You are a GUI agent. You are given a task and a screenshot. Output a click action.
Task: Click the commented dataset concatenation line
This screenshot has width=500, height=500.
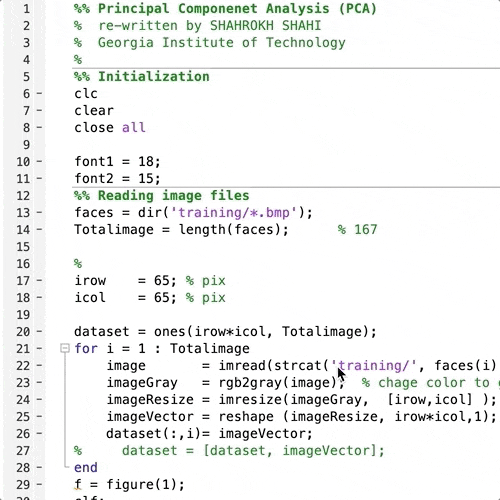point(229,451)
